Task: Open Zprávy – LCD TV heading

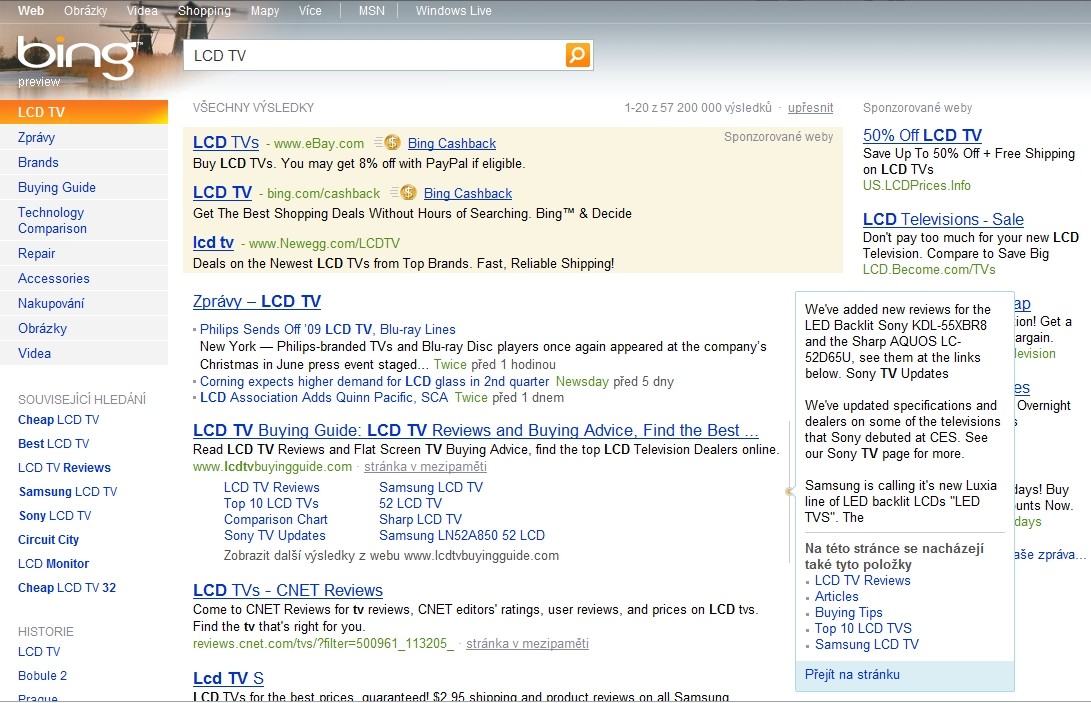Action: (257, 301)
